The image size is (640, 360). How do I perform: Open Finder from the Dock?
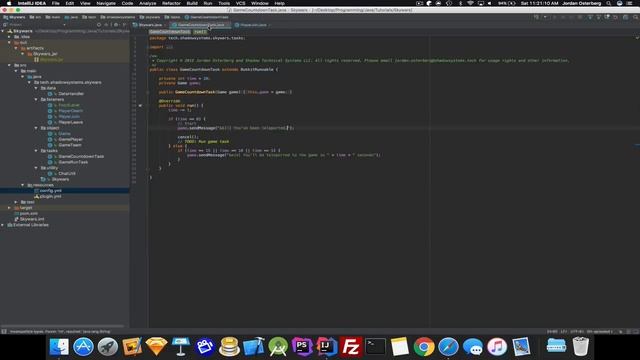(x=59, y=347)
